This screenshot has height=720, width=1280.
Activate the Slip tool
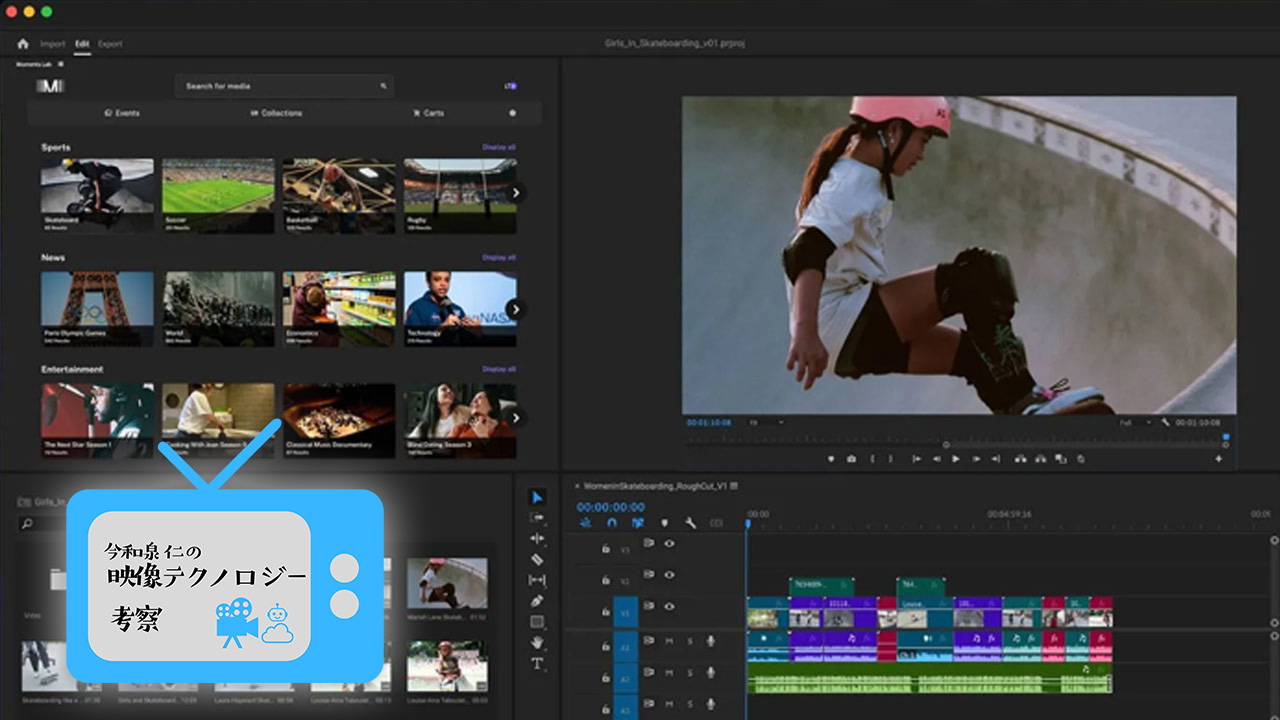pyautogui.click(x=537, y=580)
